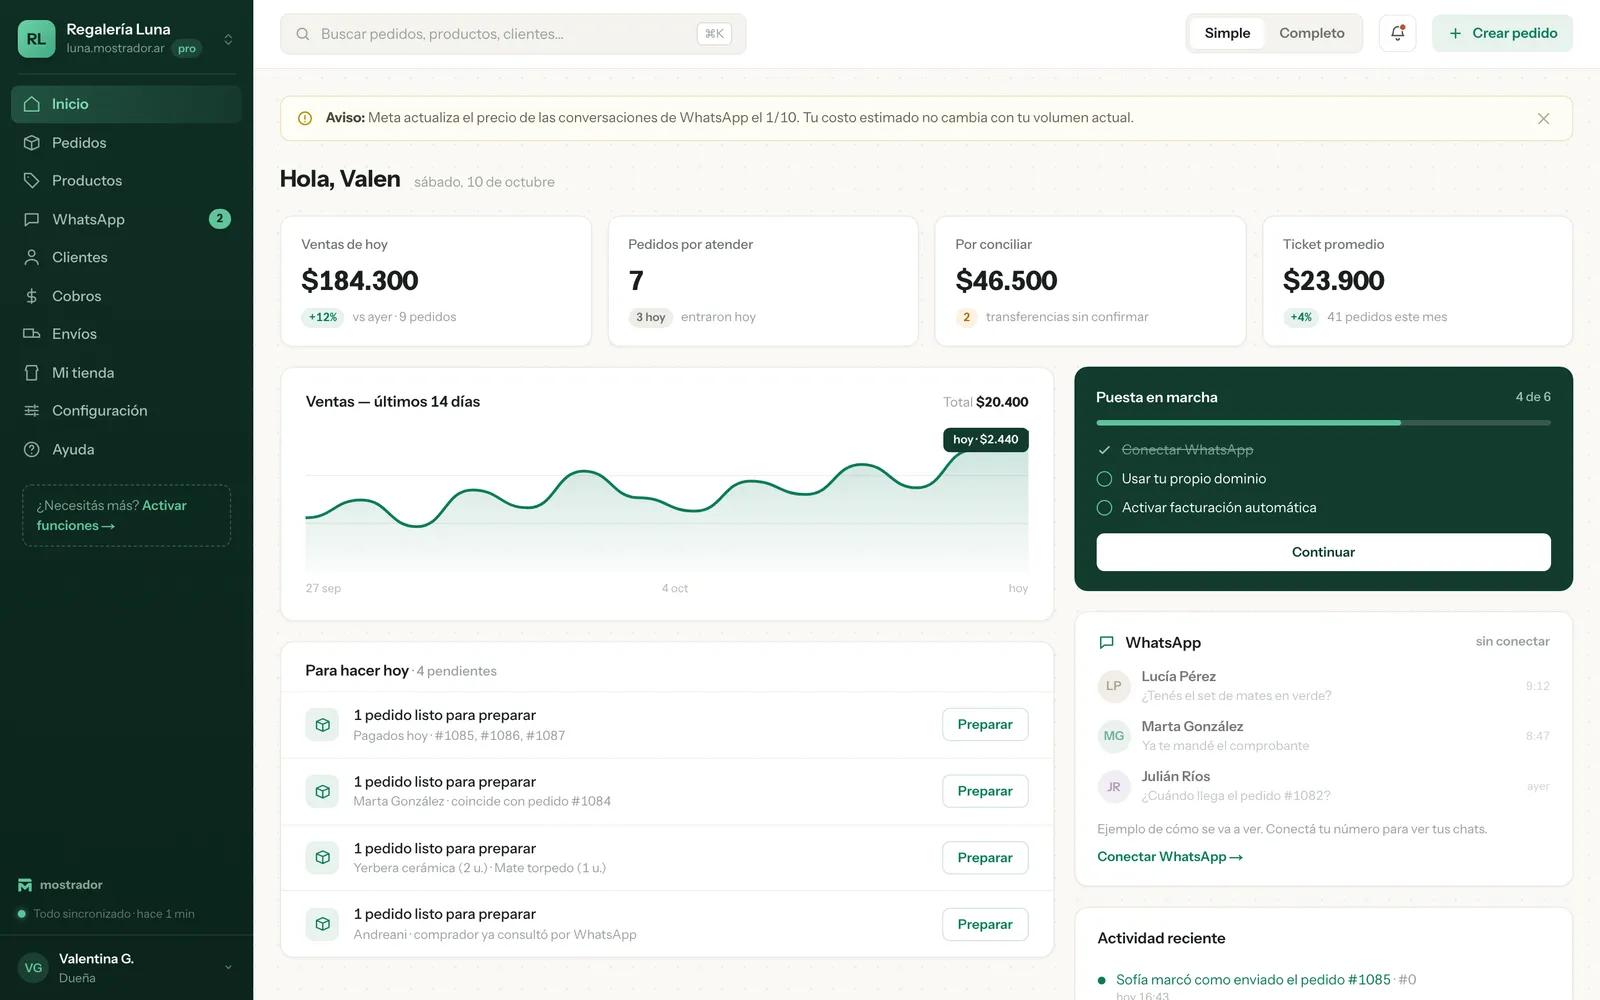
Task: Click the Puesta en marcha progress bar
Action: 1323,423
